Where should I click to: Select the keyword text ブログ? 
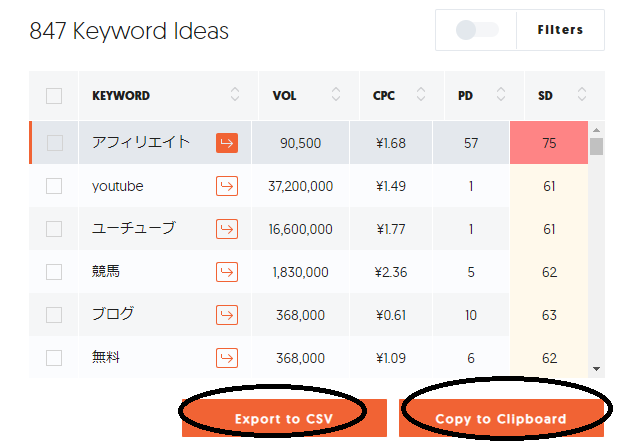pyautogui.click(x=113, y=314)
